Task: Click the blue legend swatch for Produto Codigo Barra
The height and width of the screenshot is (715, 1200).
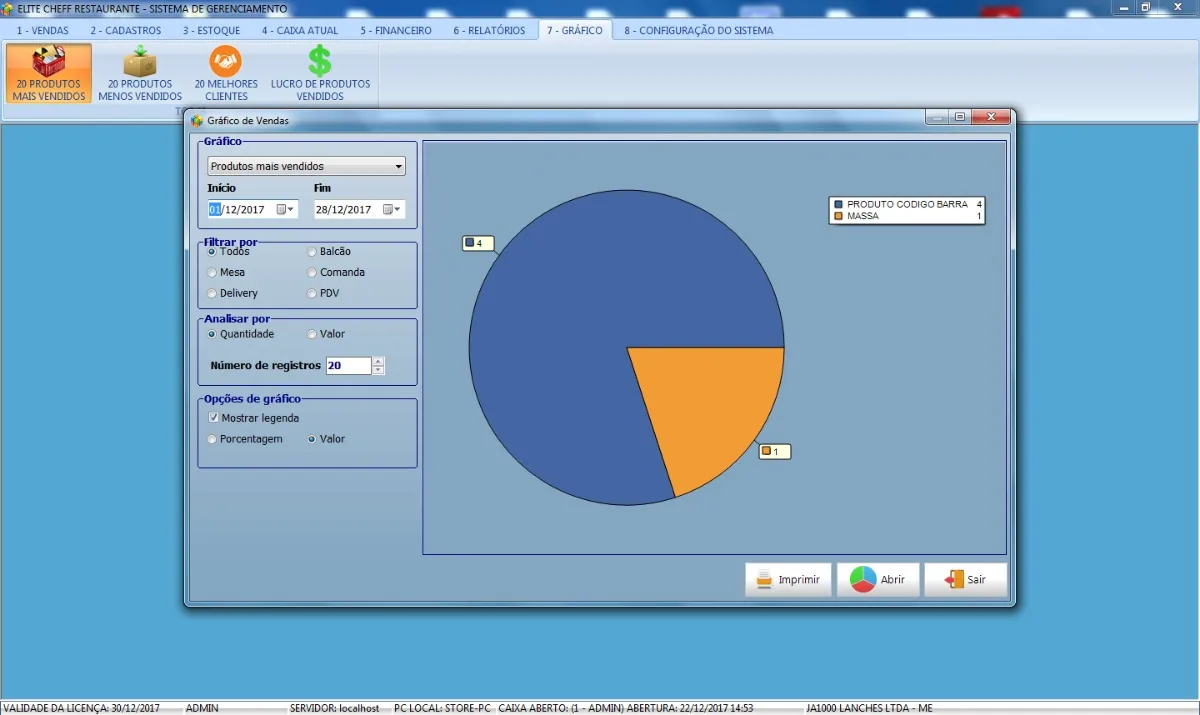Action: [x=839, y=204]
